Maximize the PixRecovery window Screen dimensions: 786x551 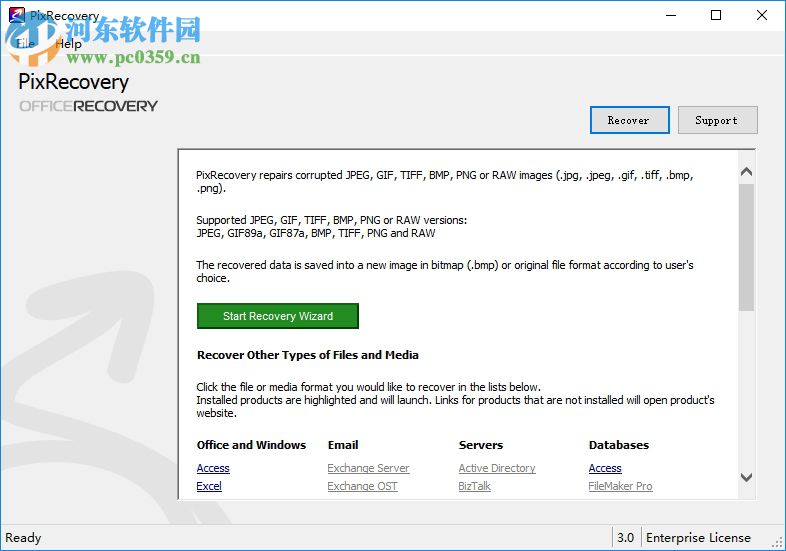click(716, 16)
